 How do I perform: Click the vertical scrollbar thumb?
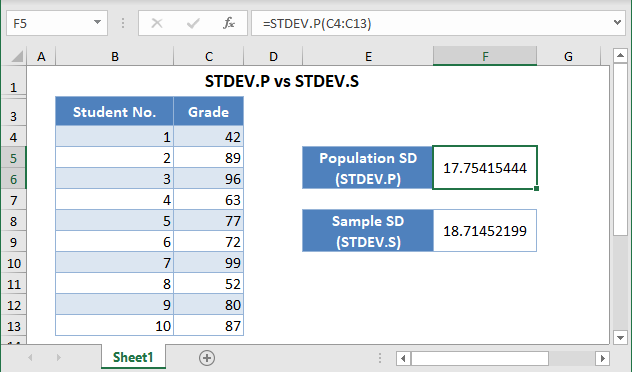620,149
